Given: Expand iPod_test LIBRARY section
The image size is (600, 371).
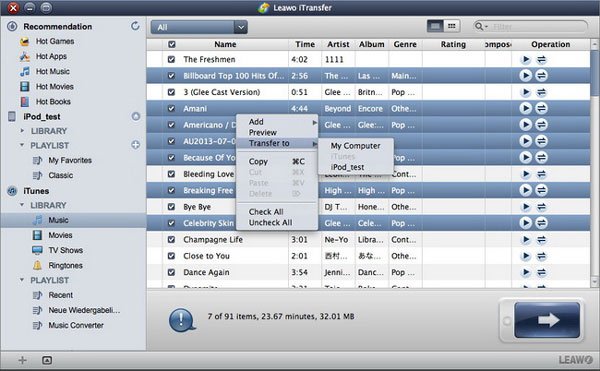Looking at the screenshot, I should click(22, 131).
